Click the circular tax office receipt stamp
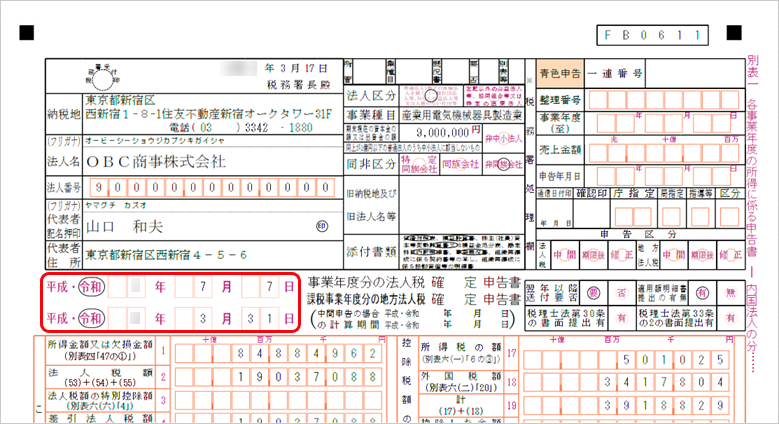 [103, 79]
